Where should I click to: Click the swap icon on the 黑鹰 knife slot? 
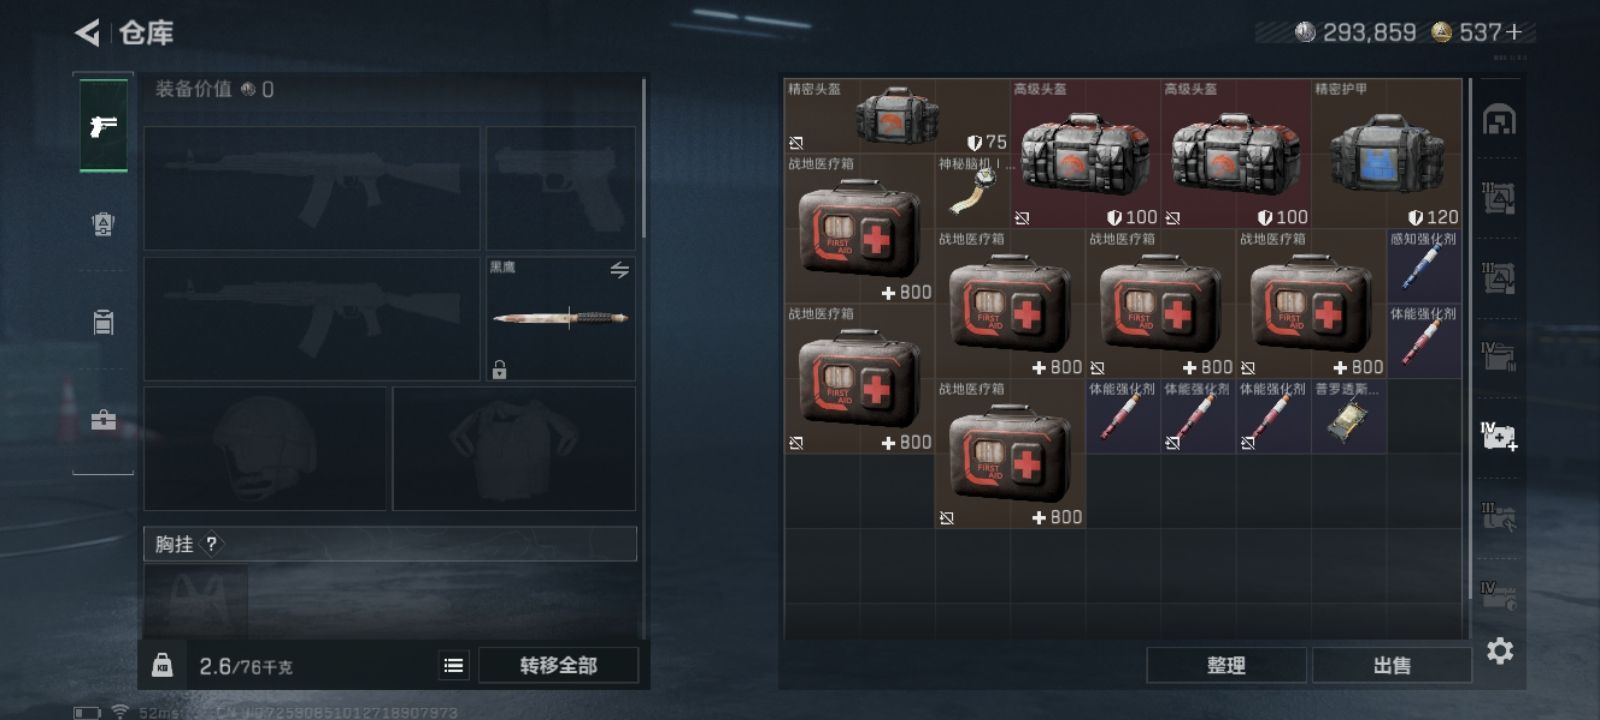[x=619, y=271]
